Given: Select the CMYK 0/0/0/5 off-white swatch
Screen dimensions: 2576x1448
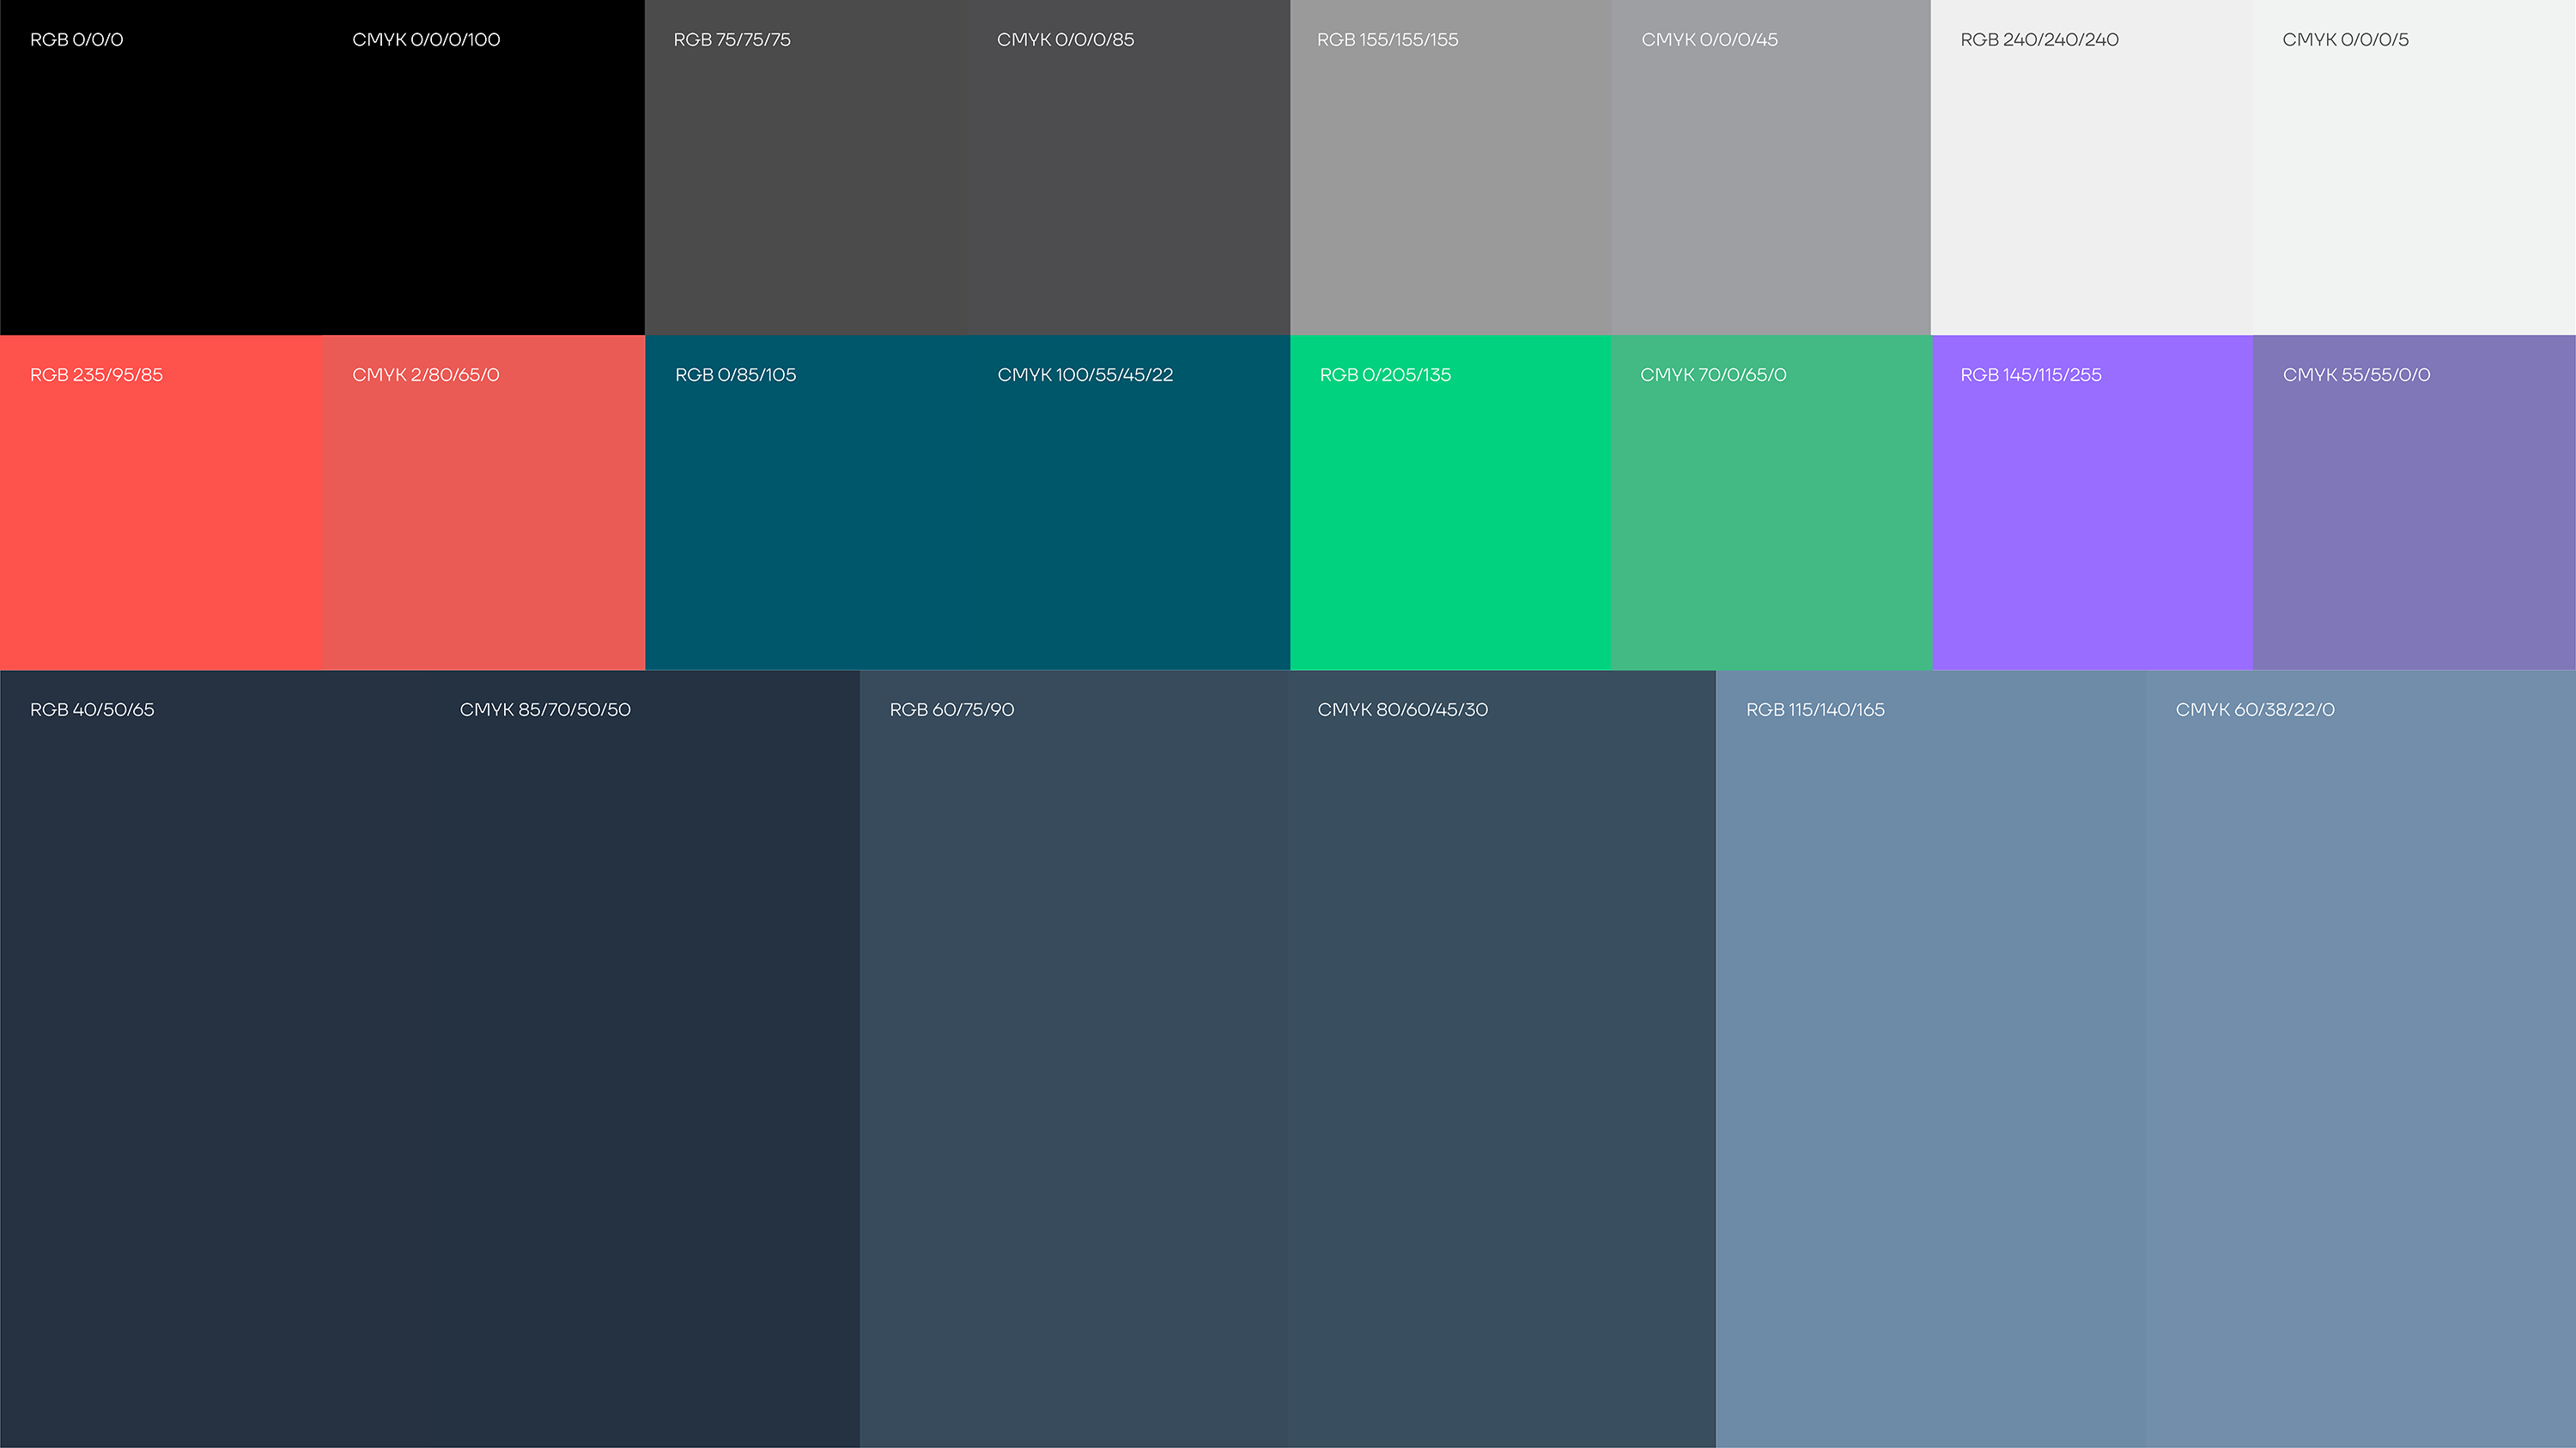Looking at the screenshot, I should pos(2413,180).
